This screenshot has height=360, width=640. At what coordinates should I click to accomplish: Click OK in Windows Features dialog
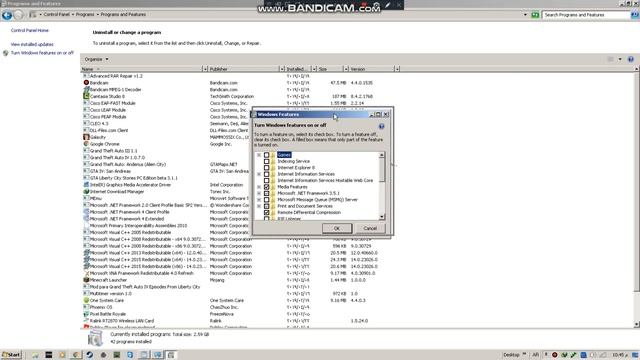click(337, 228)
